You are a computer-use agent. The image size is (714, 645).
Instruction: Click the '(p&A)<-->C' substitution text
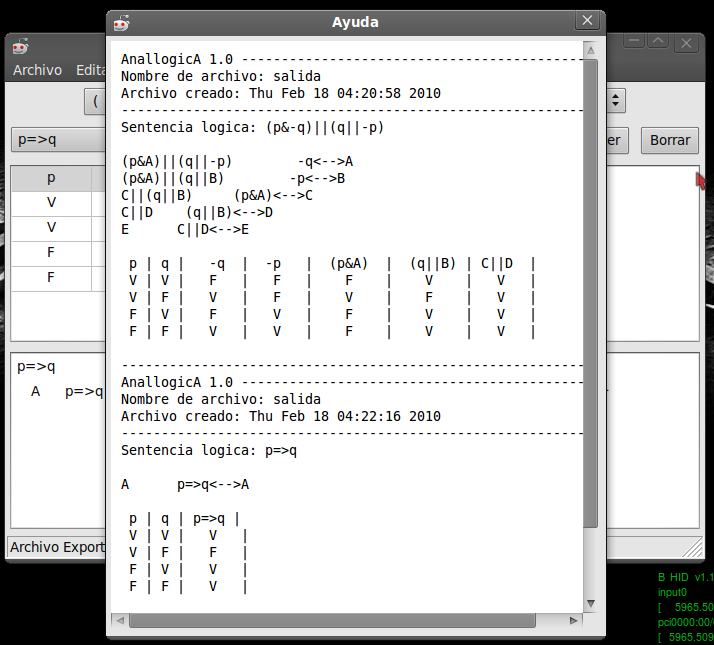pyautogui.click(x=273, y=195)
